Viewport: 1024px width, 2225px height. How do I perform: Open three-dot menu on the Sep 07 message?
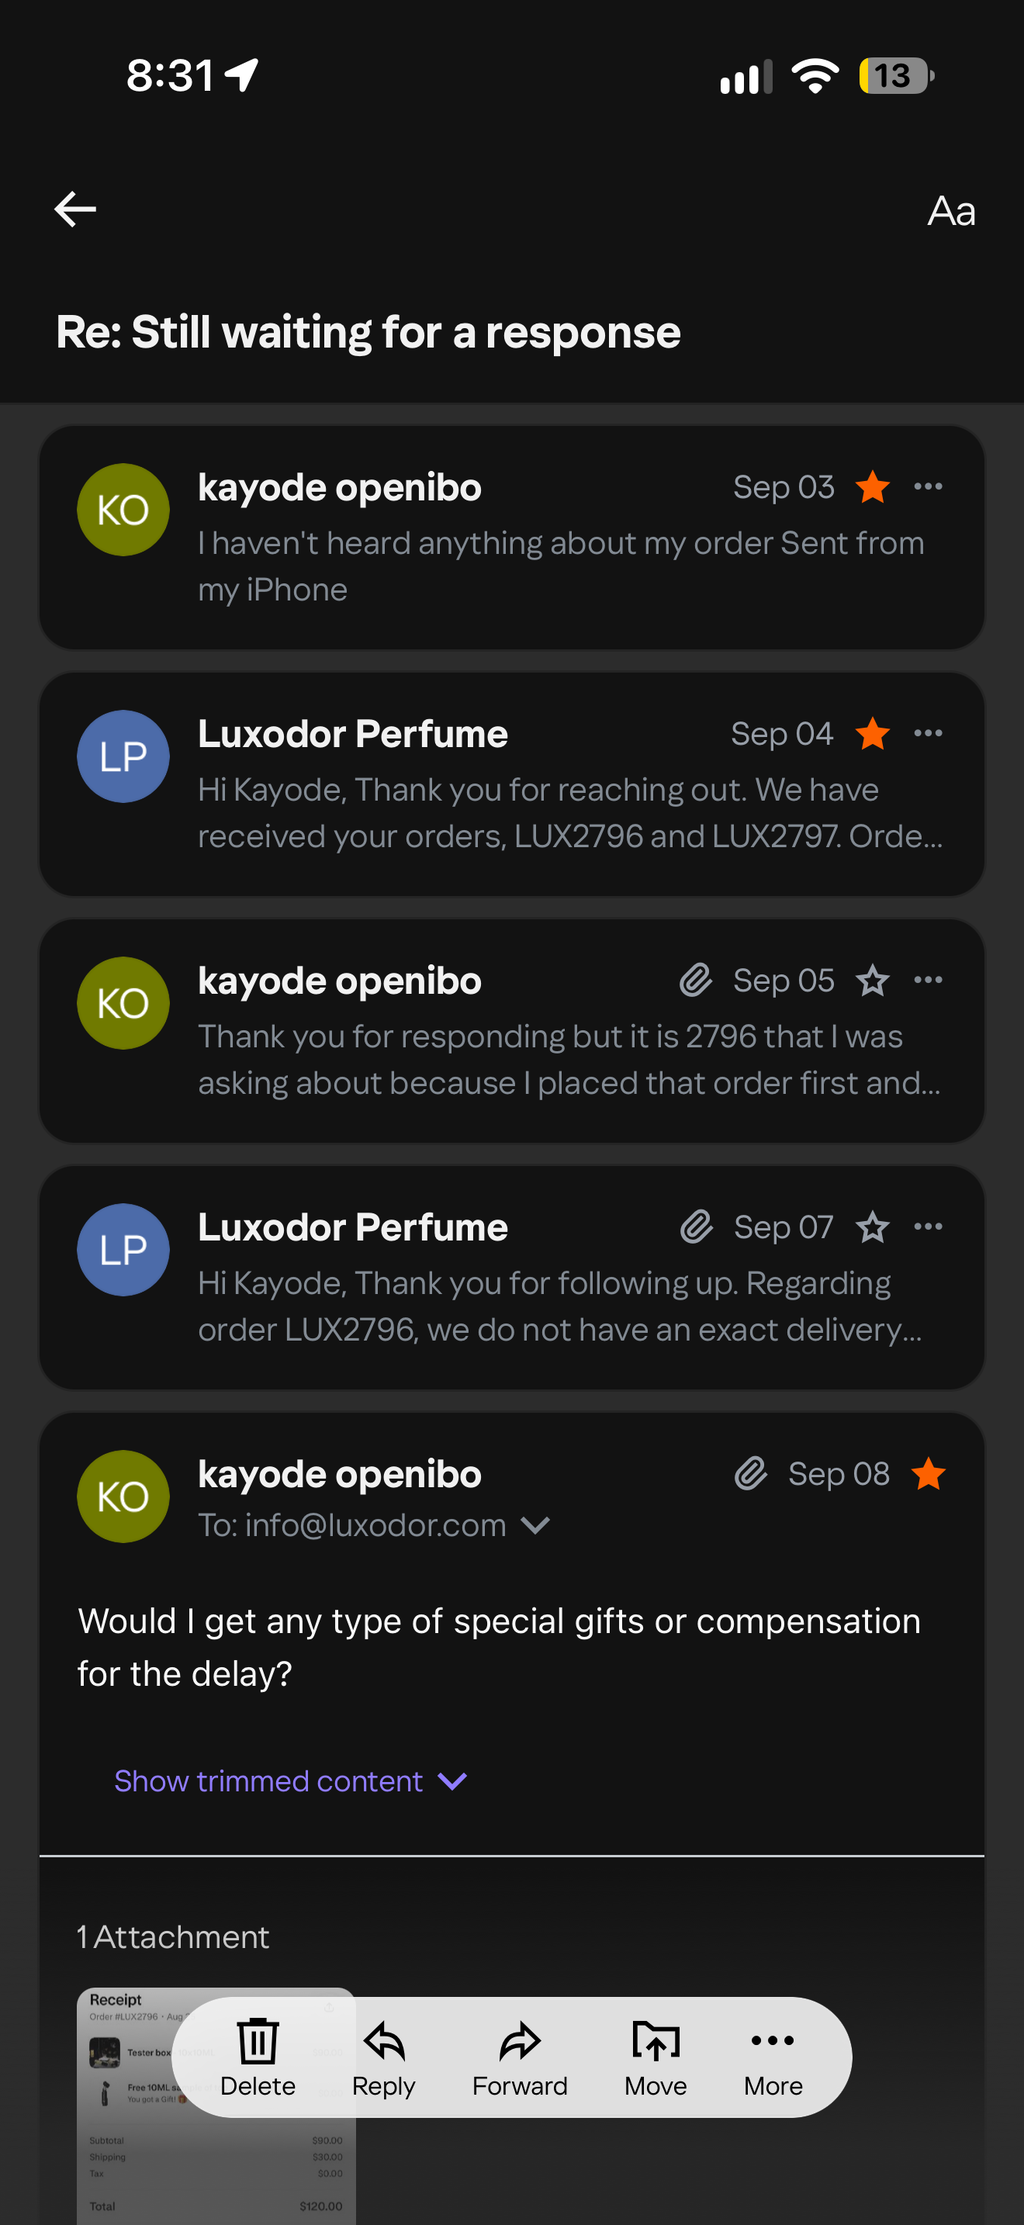[x=928, y=1227]
